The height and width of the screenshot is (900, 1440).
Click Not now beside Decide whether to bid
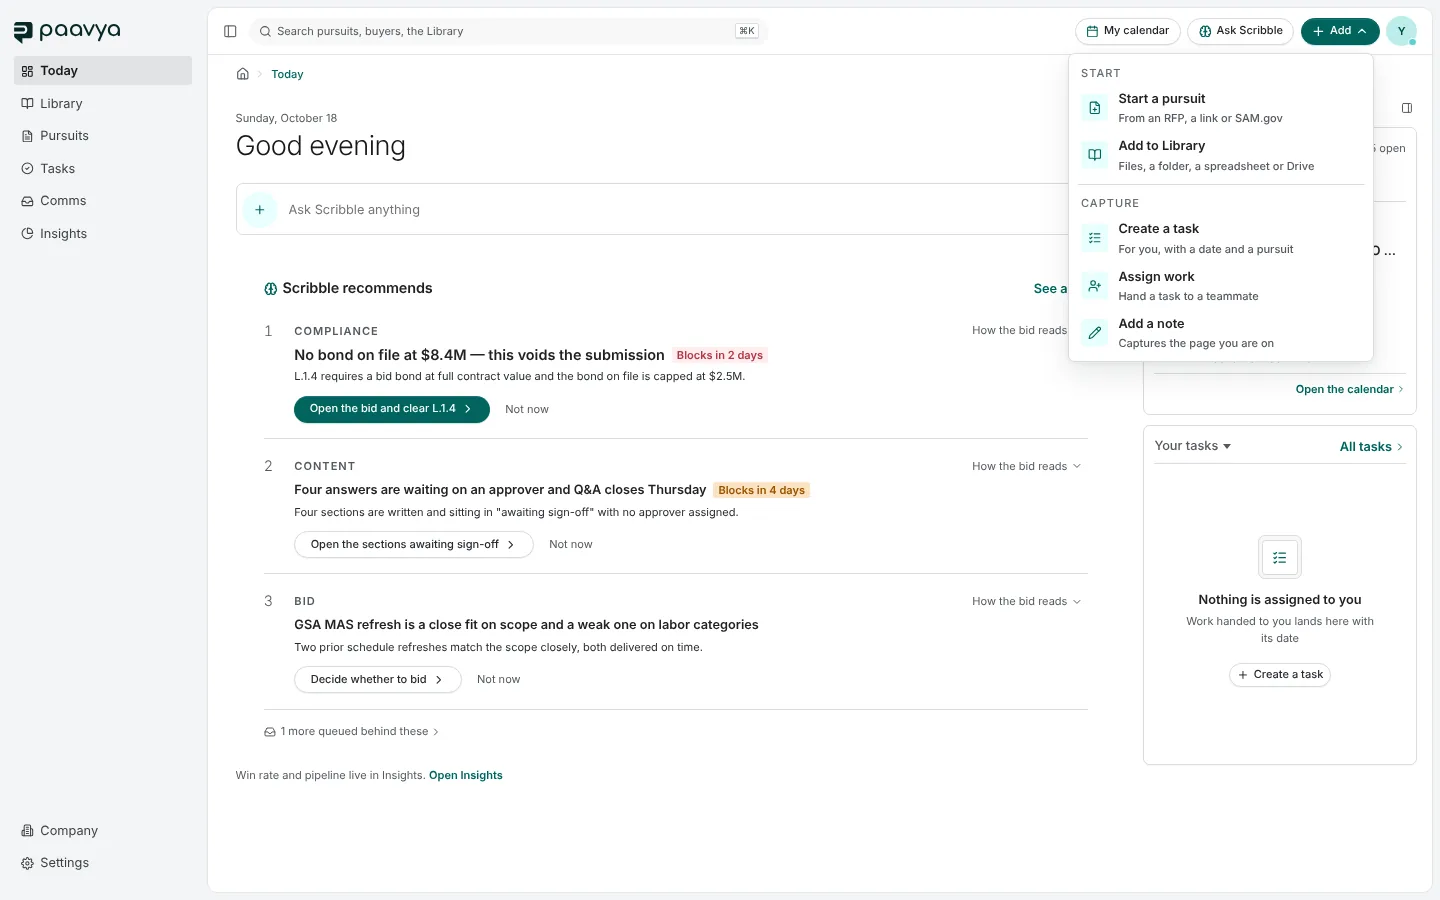(x=498, y=680)
